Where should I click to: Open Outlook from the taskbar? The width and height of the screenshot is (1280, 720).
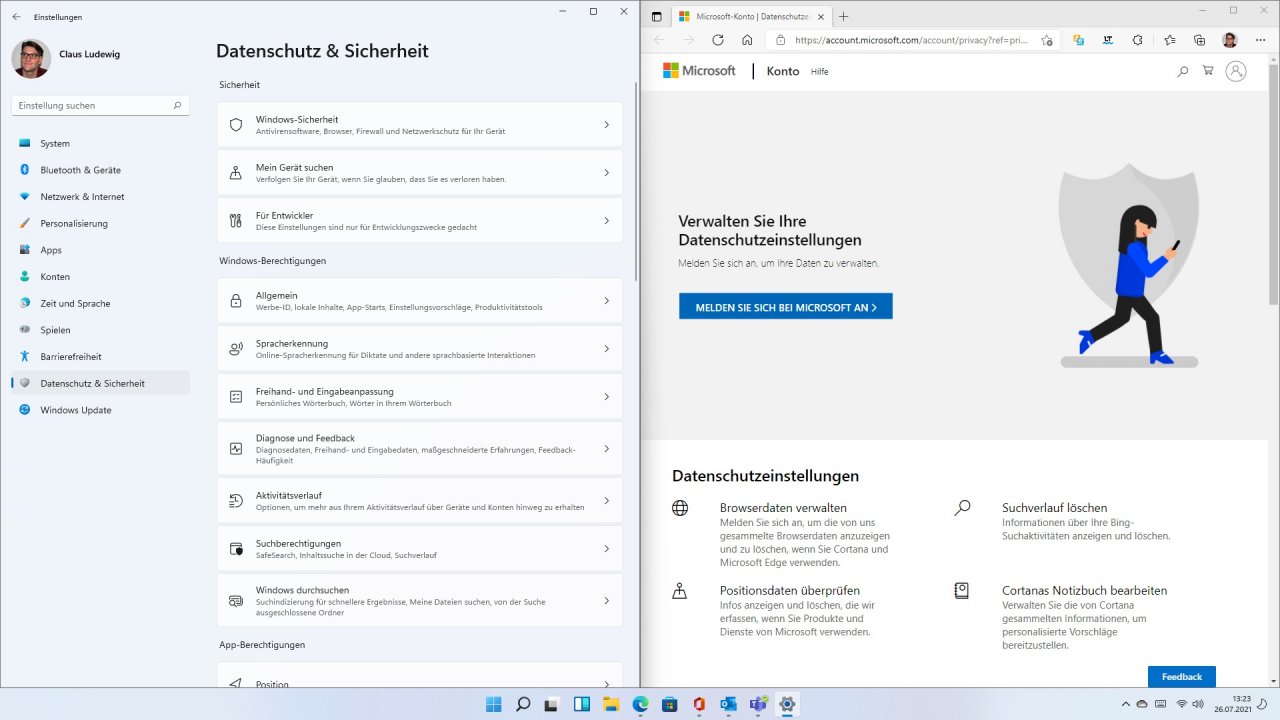coord(728,704)
